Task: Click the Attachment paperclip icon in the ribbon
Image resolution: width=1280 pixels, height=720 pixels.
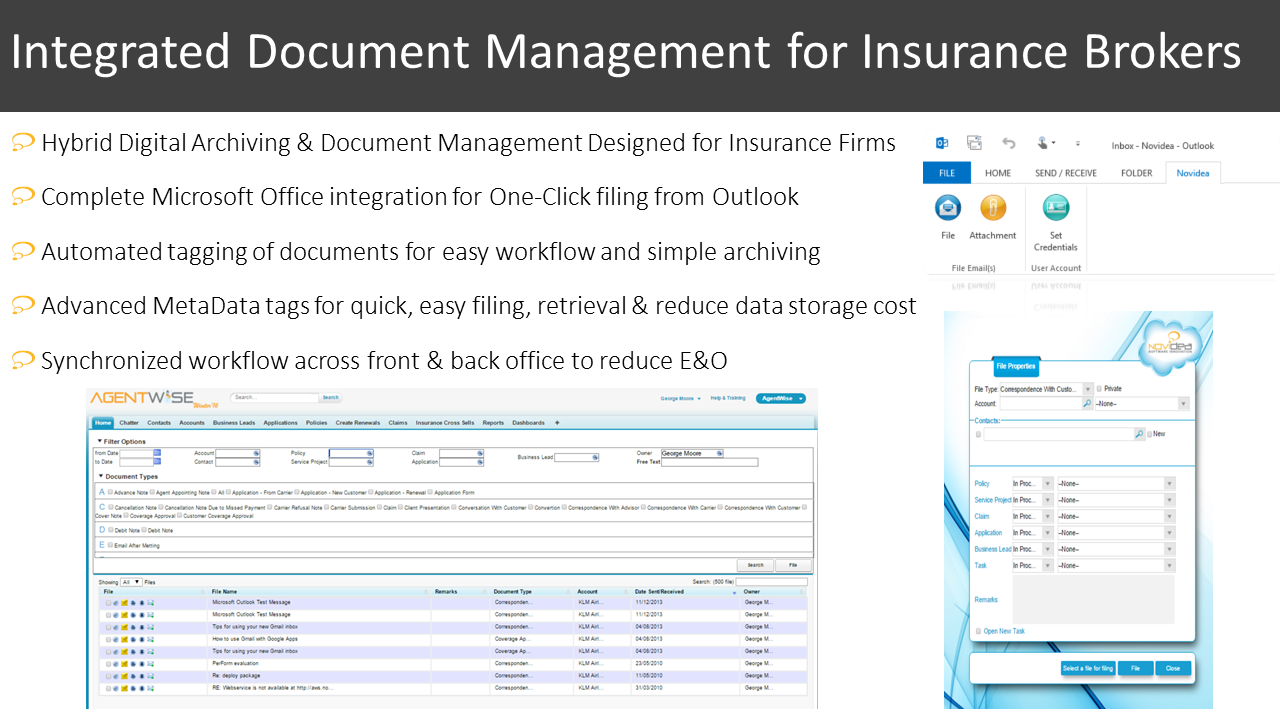Action: [992, 208]
